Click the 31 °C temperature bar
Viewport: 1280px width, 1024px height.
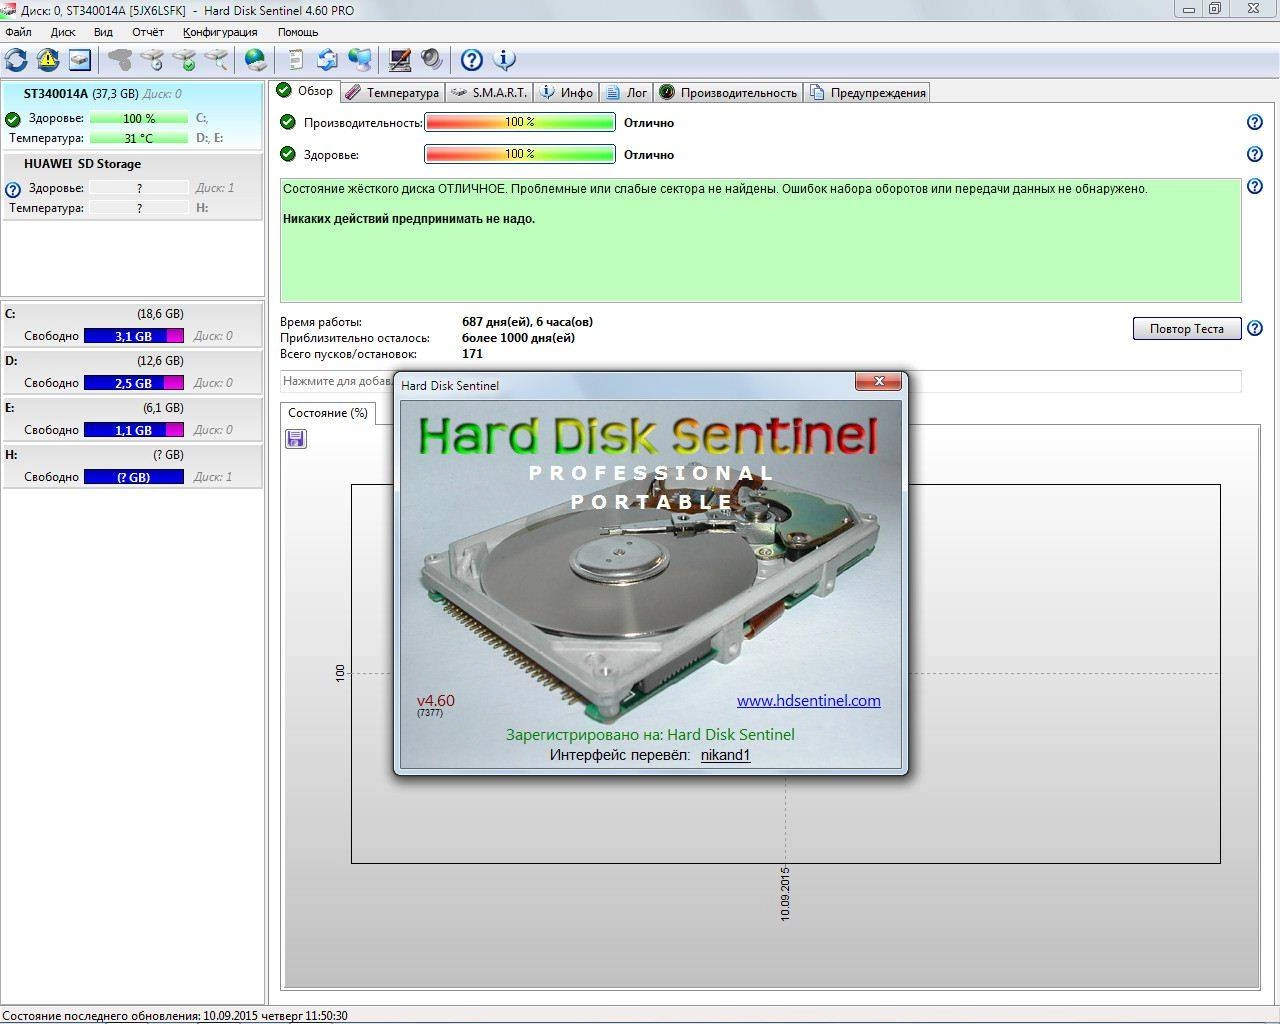pos(139,138)
